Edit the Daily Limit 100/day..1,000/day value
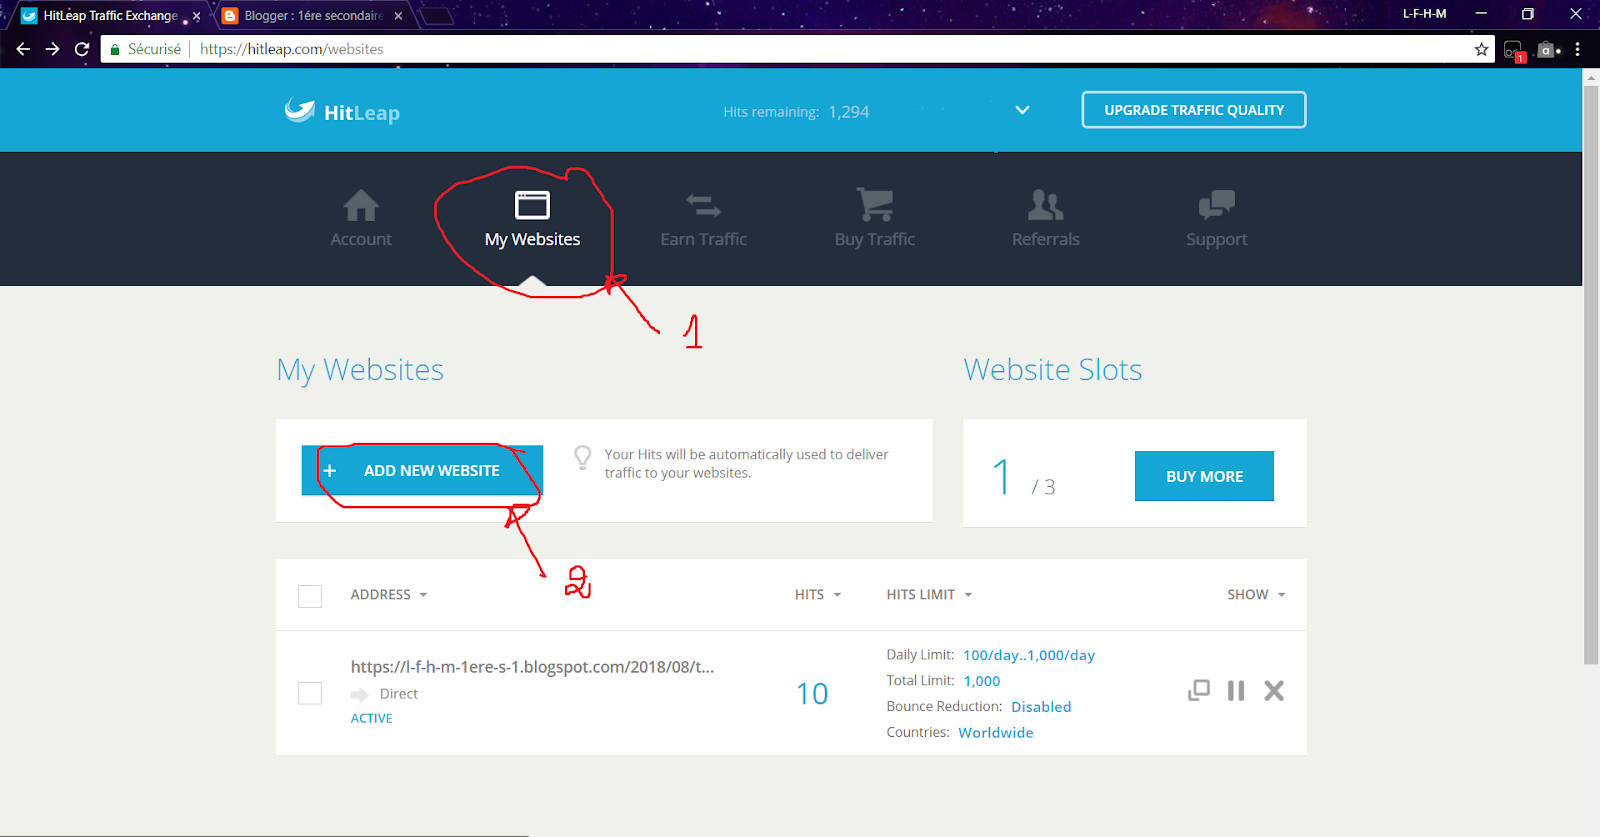1600x837 pixels. [1029, 655]
